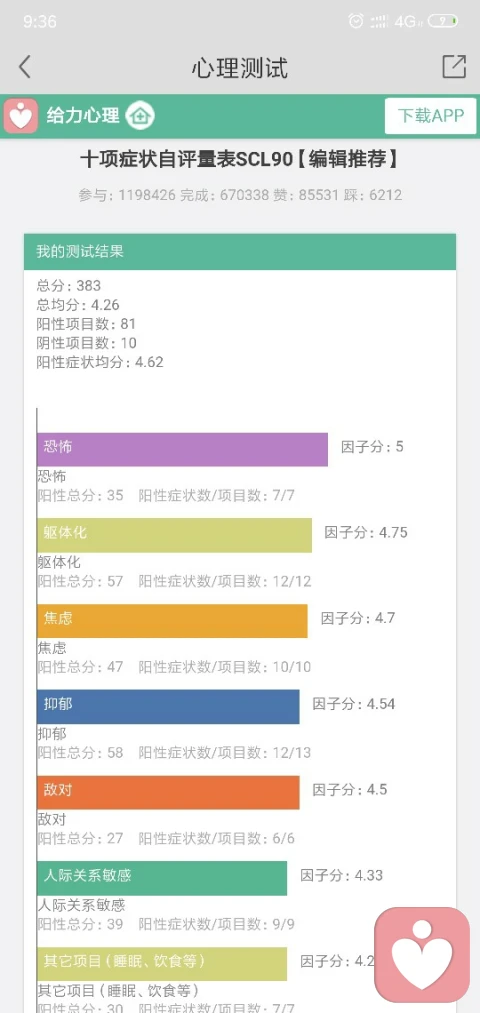Image resolution: width=480 pixels, height=1013 pixels.
Task: Tap the 心理测试 page title
Action: tap(240, 67)
